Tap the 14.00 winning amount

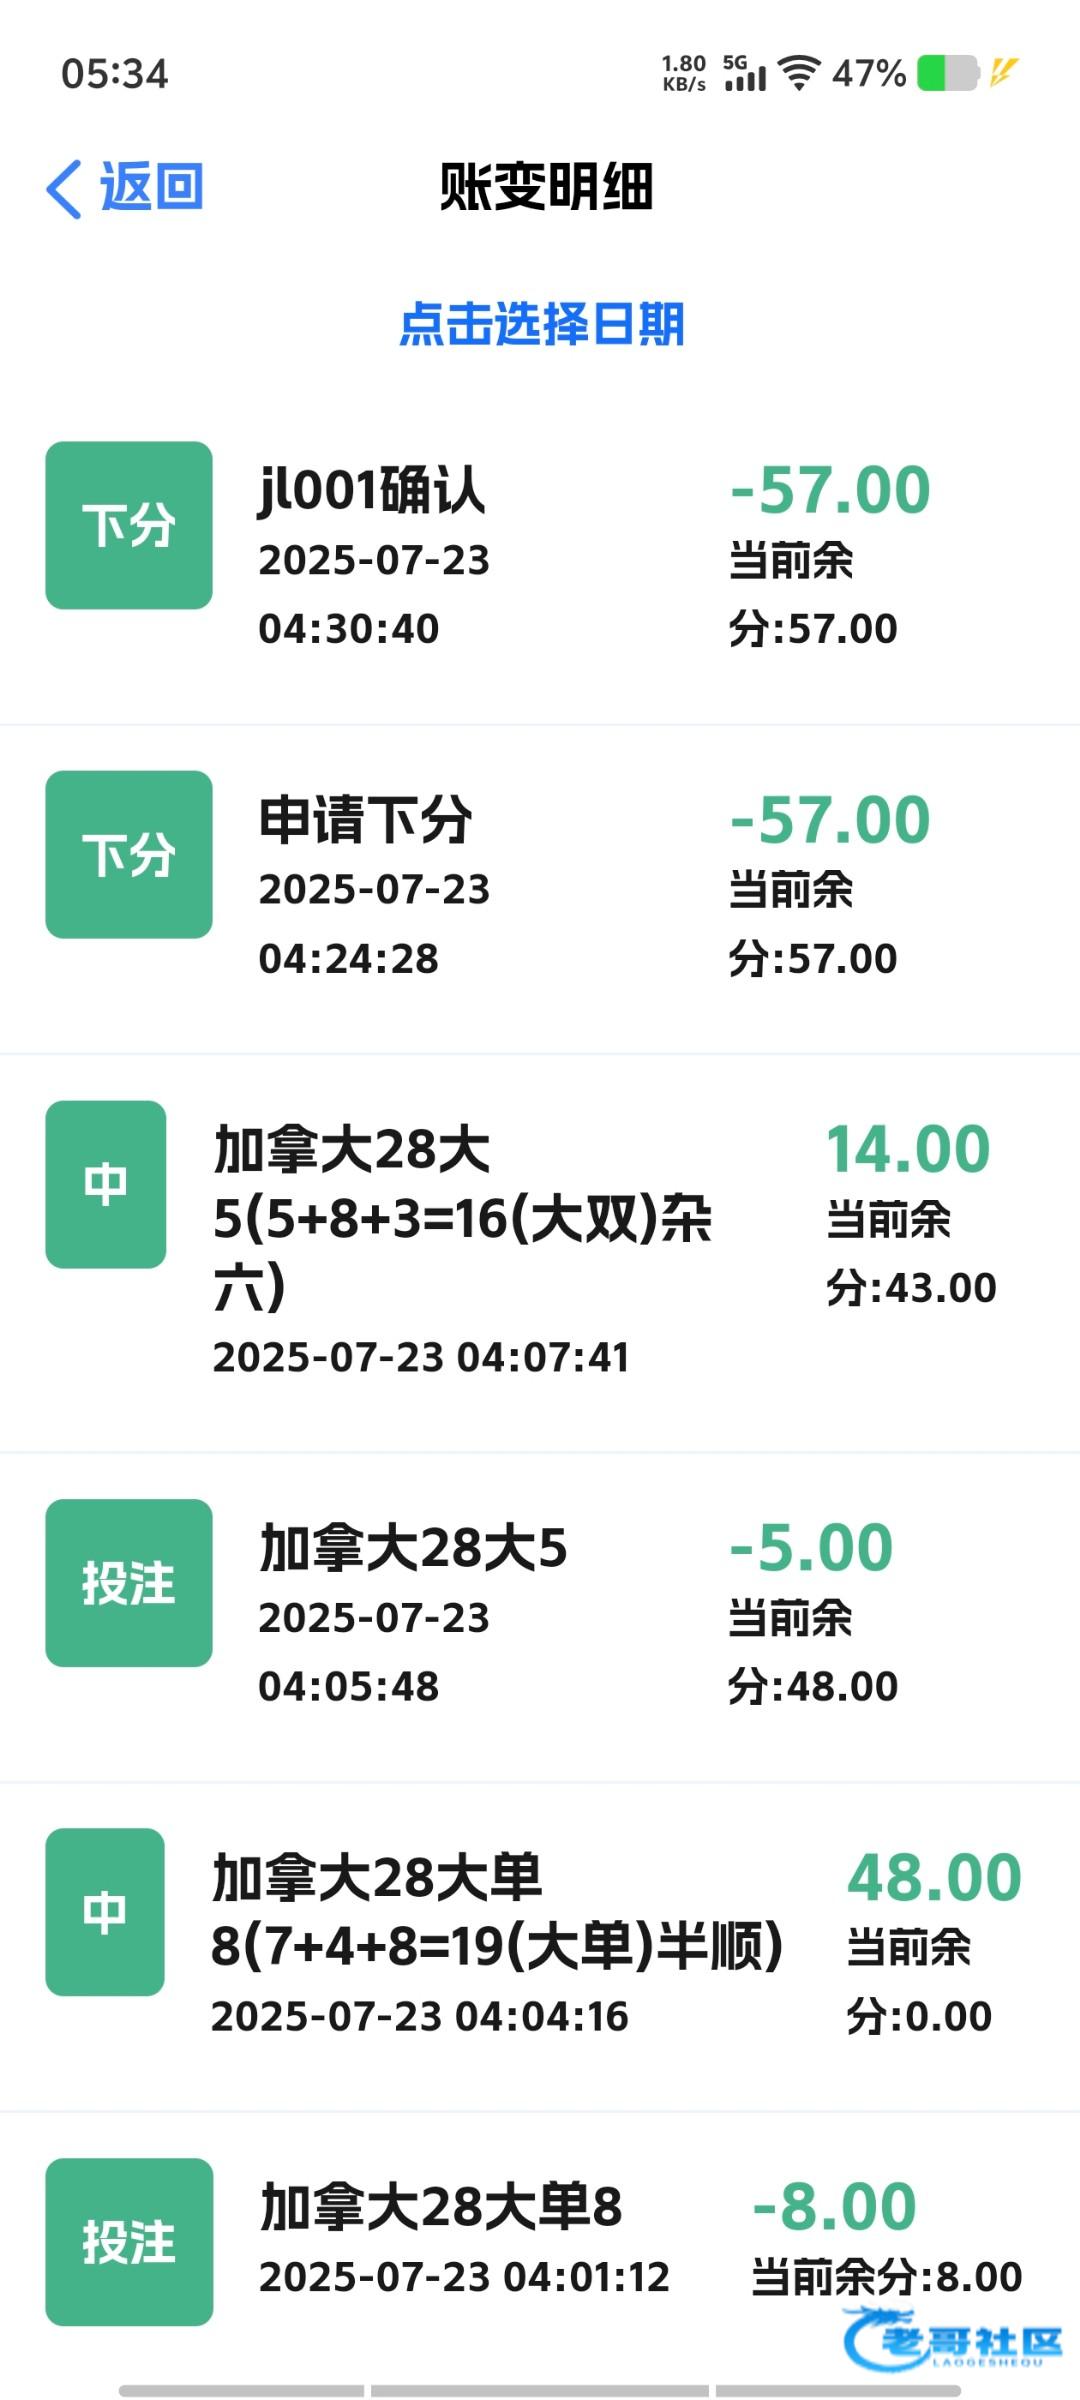point(908,1149)
